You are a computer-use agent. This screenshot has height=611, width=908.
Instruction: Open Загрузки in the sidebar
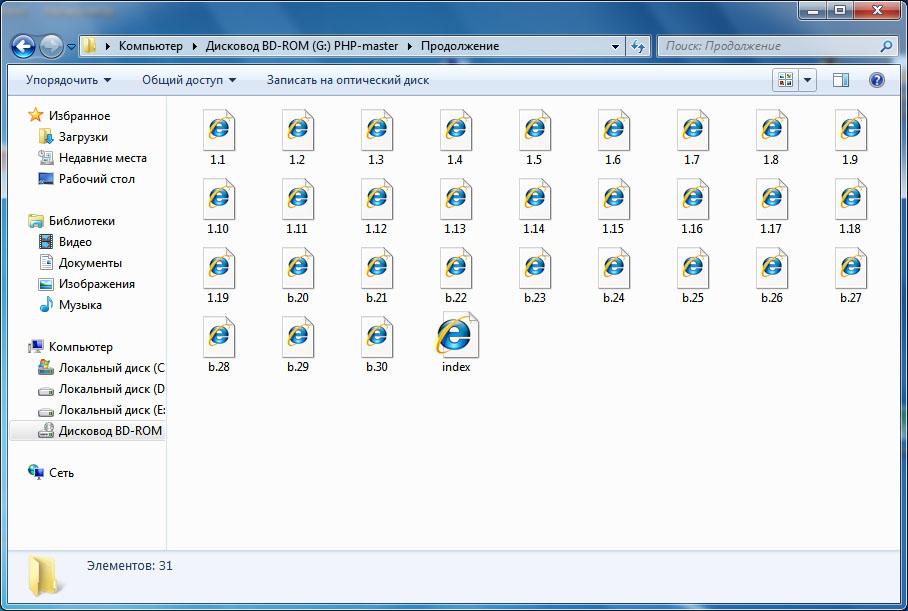click(83, 137)
